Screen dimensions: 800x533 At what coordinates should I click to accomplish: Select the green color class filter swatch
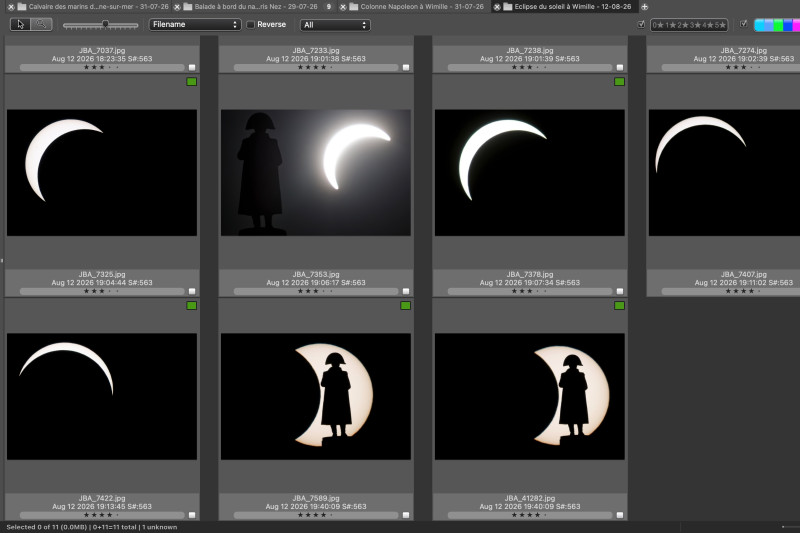click(778, 24)
